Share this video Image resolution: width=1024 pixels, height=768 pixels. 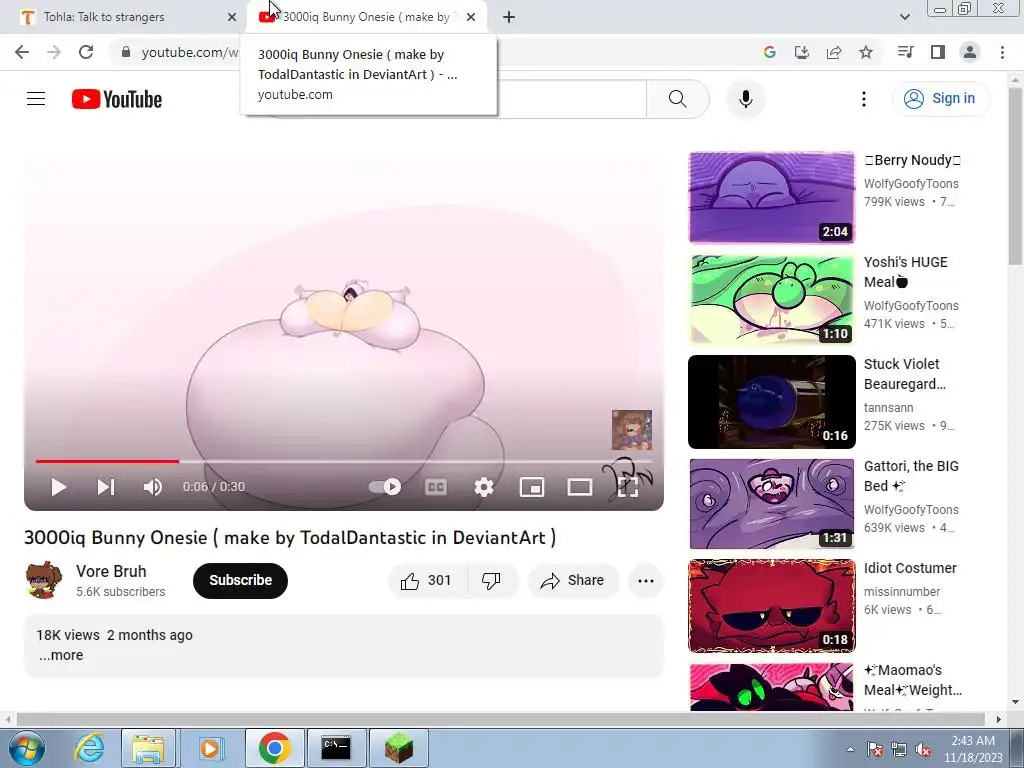pos(573,581)
